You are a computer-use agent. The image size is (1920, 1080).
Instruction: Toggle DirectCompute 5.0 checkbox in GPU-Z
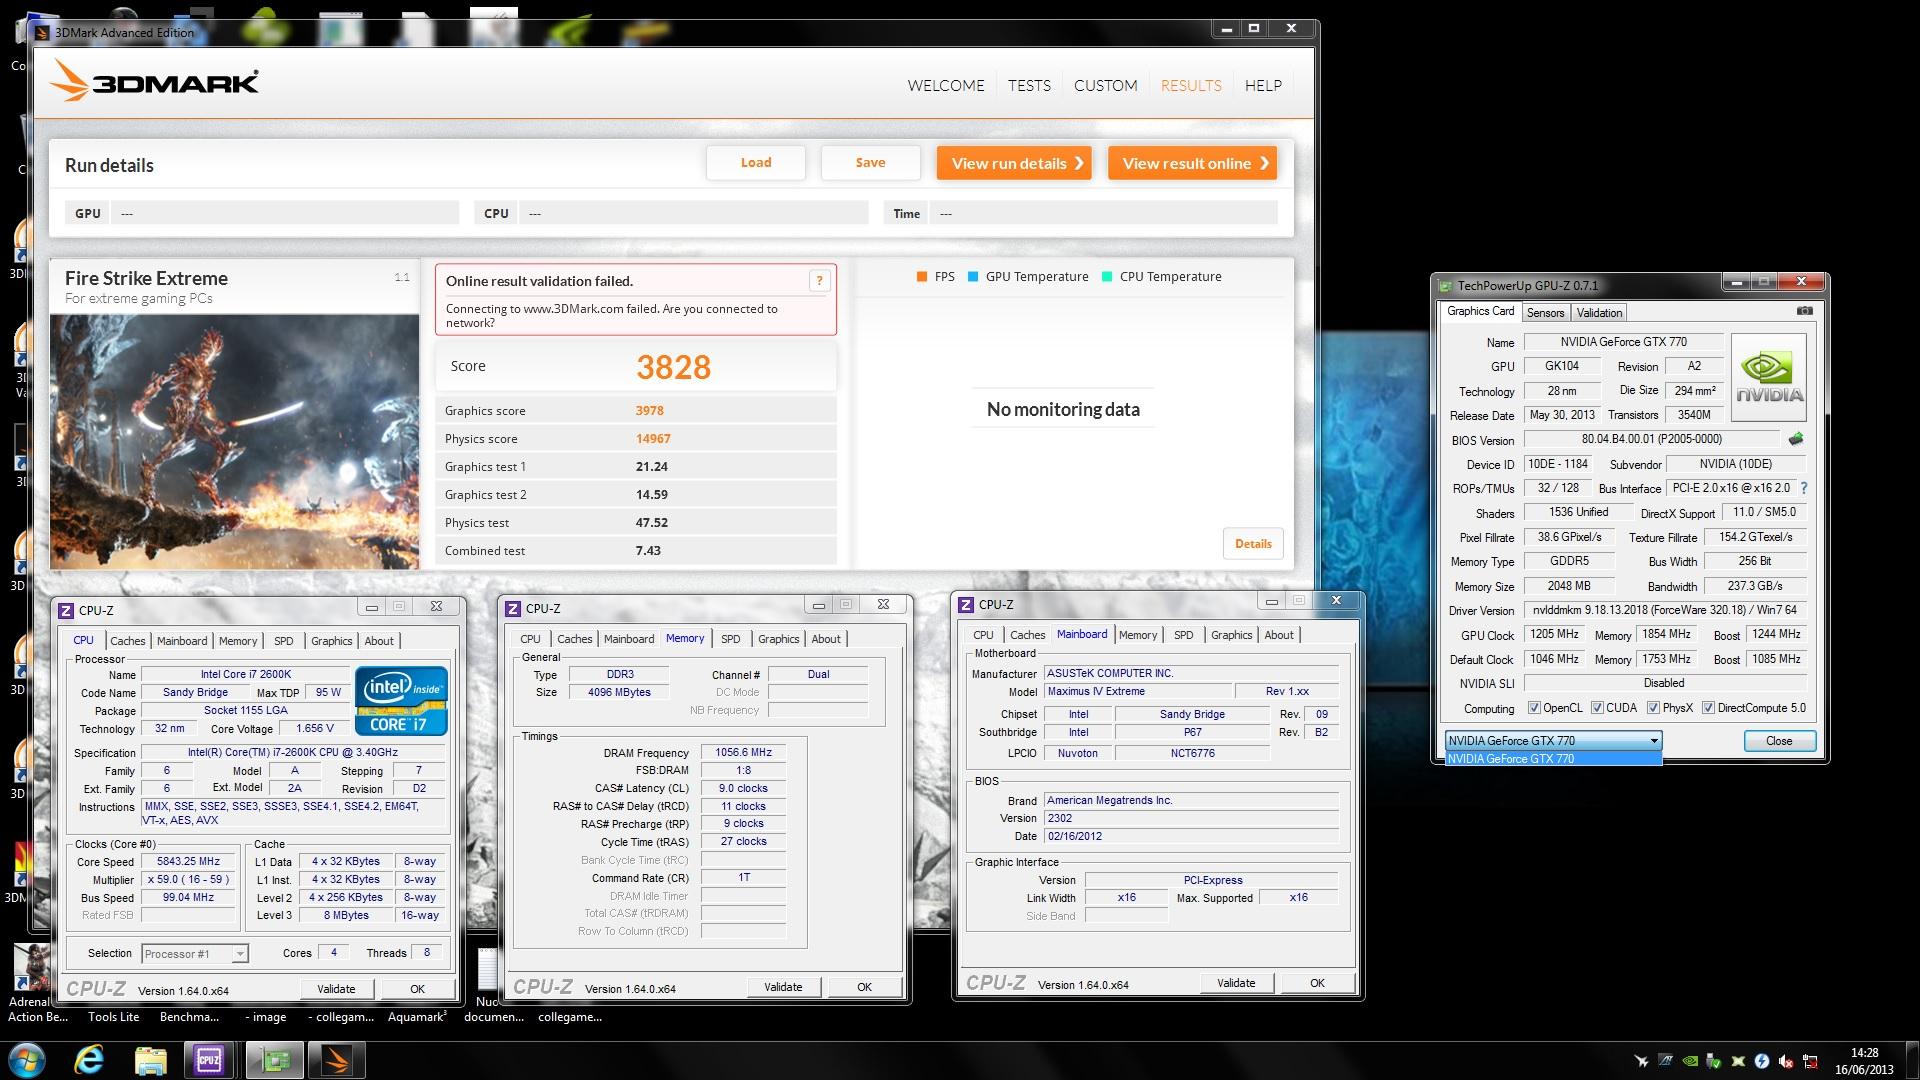pos(1708,708)
